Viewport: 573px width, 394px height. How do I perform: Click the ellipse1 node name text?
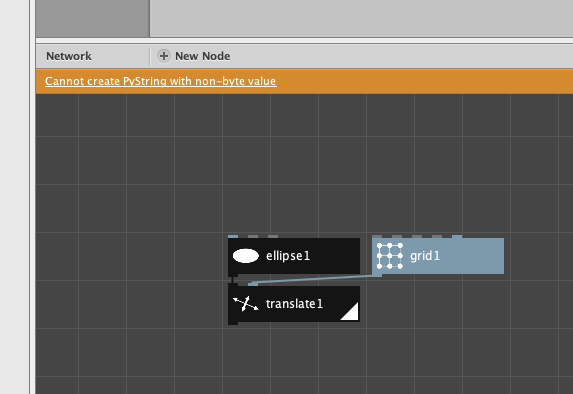point(288,256)
